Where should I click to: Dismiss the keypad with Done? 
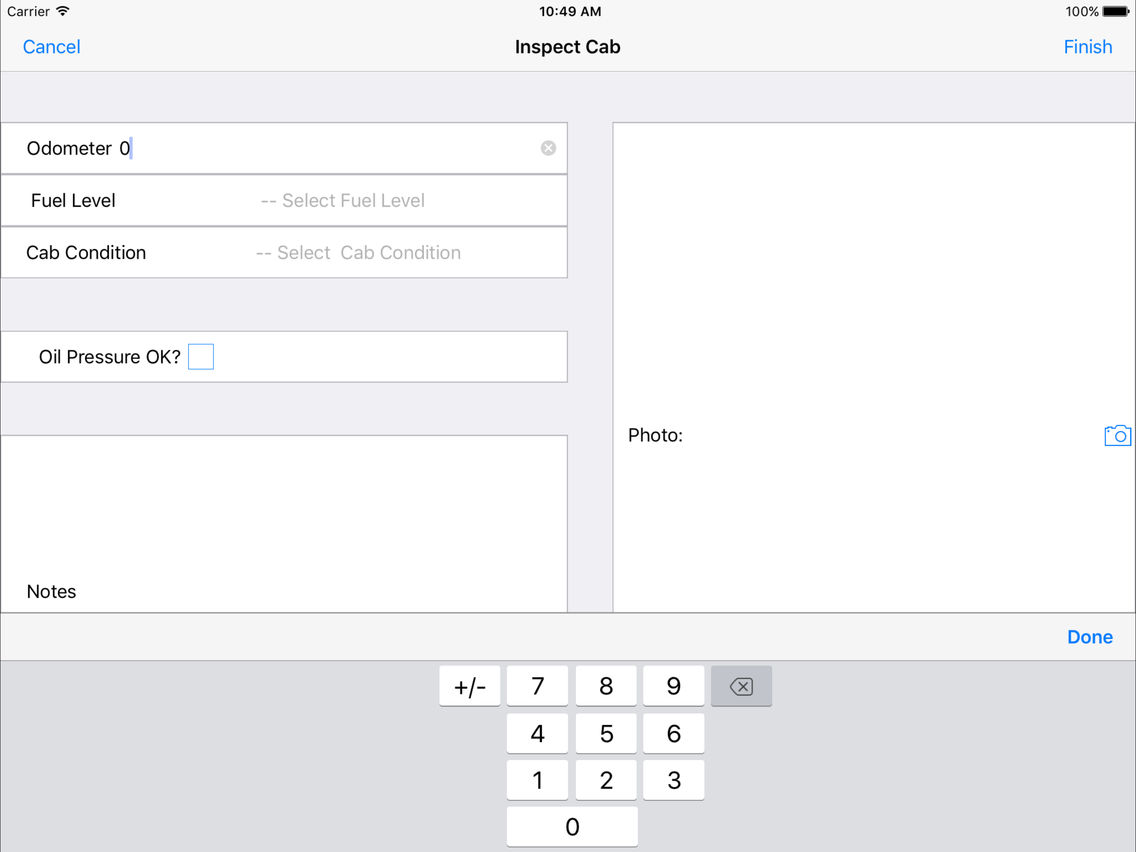[1089, 636]
